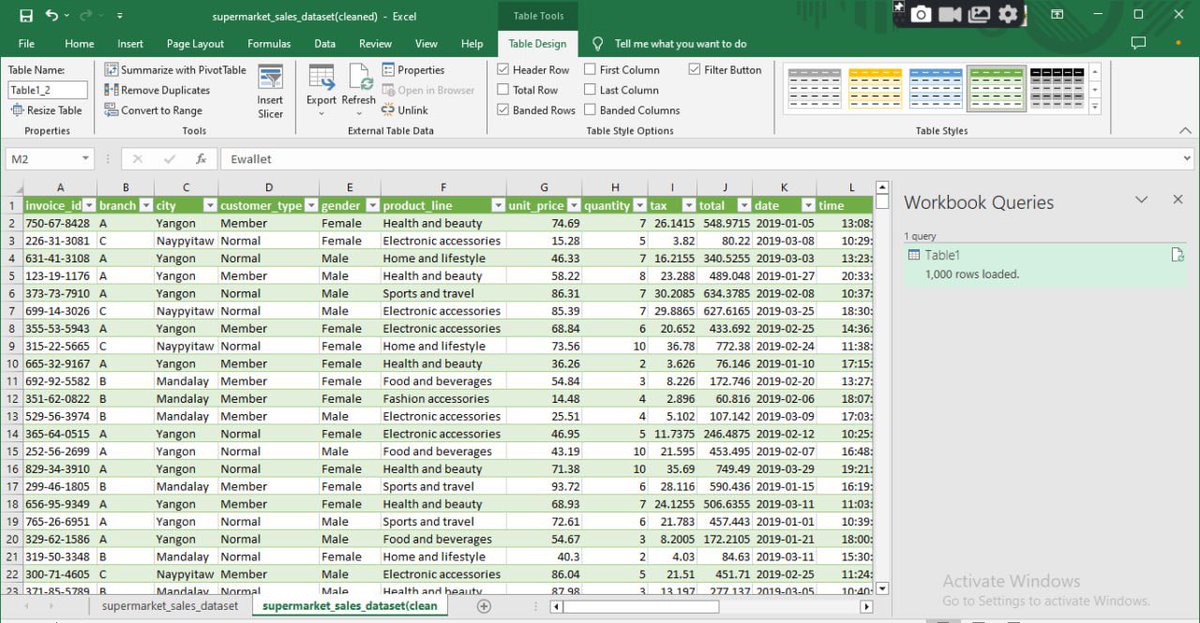
Task: Apply the yellow table style
Action: tap(876, 88)
